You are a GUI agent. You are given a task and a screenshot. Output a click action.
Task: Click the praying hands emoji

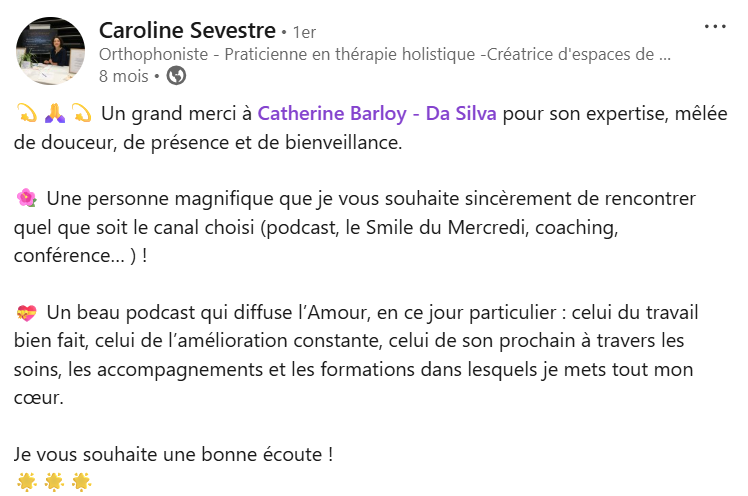click(54, 113)
